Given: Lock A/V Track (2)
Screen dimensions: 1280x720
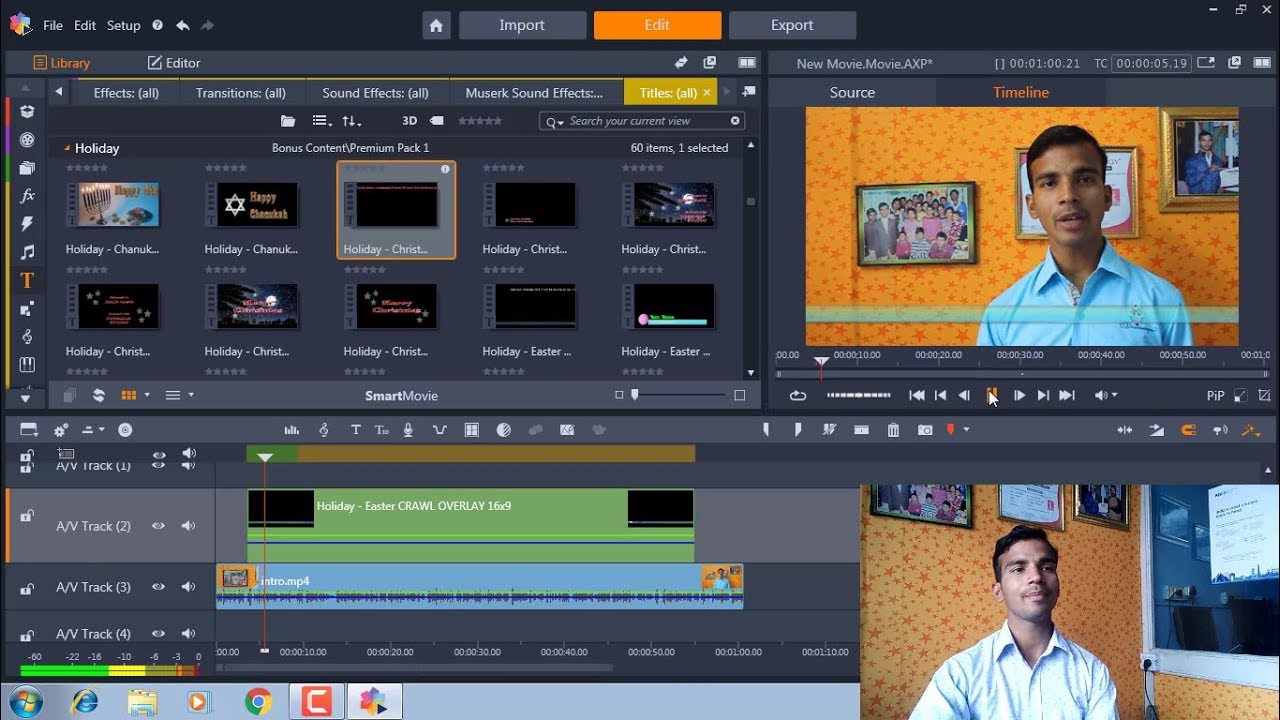Looking at the screenshot, I should pyautogui.click(x=27, y=517).
